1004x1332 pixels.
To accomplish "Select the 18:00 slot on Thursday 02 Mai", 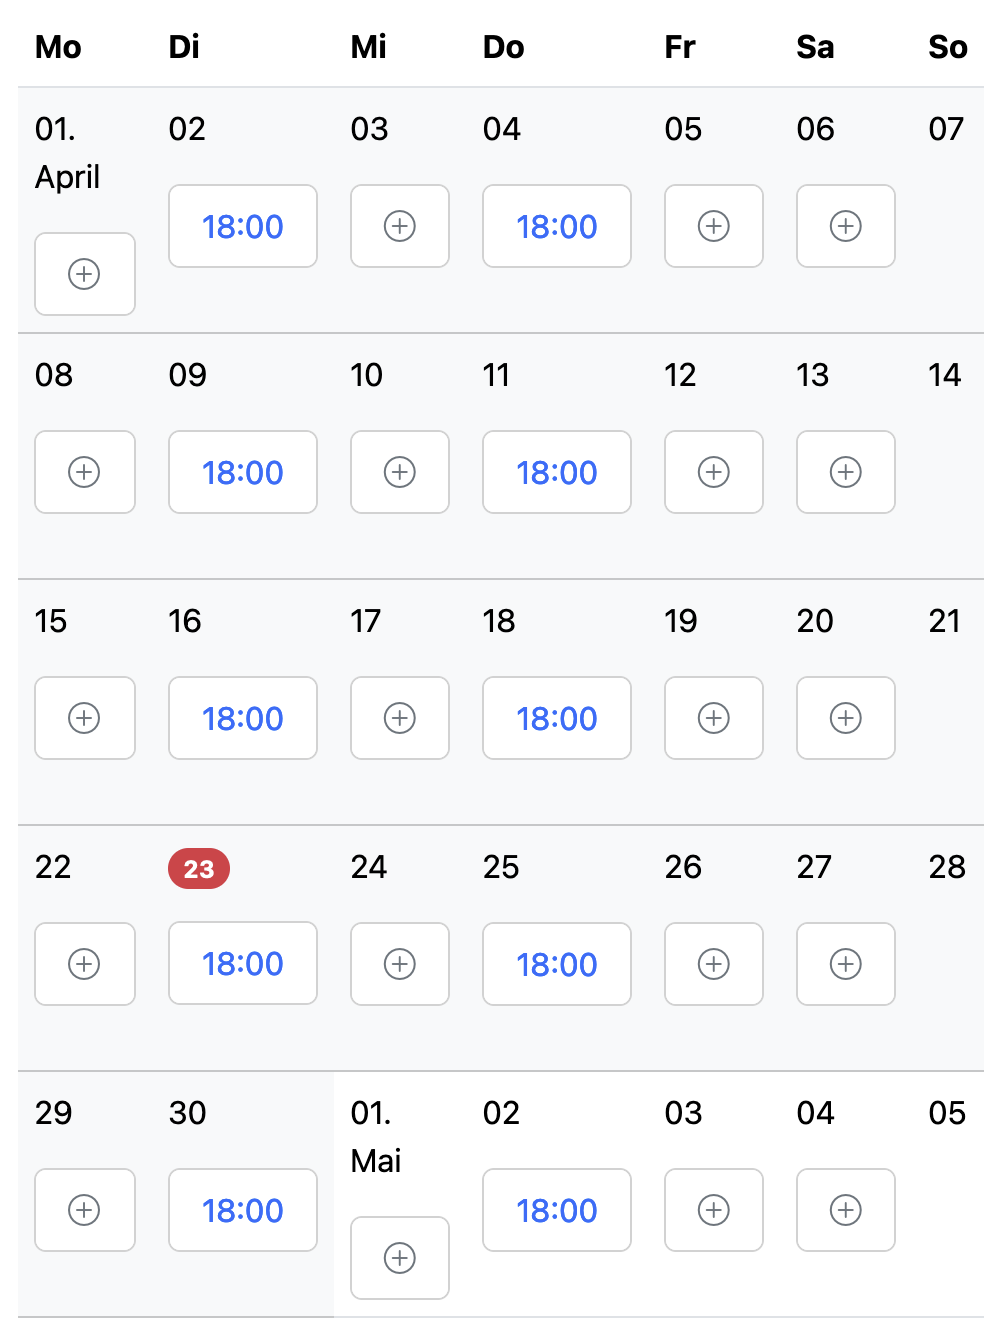I will click(557, 1210).
